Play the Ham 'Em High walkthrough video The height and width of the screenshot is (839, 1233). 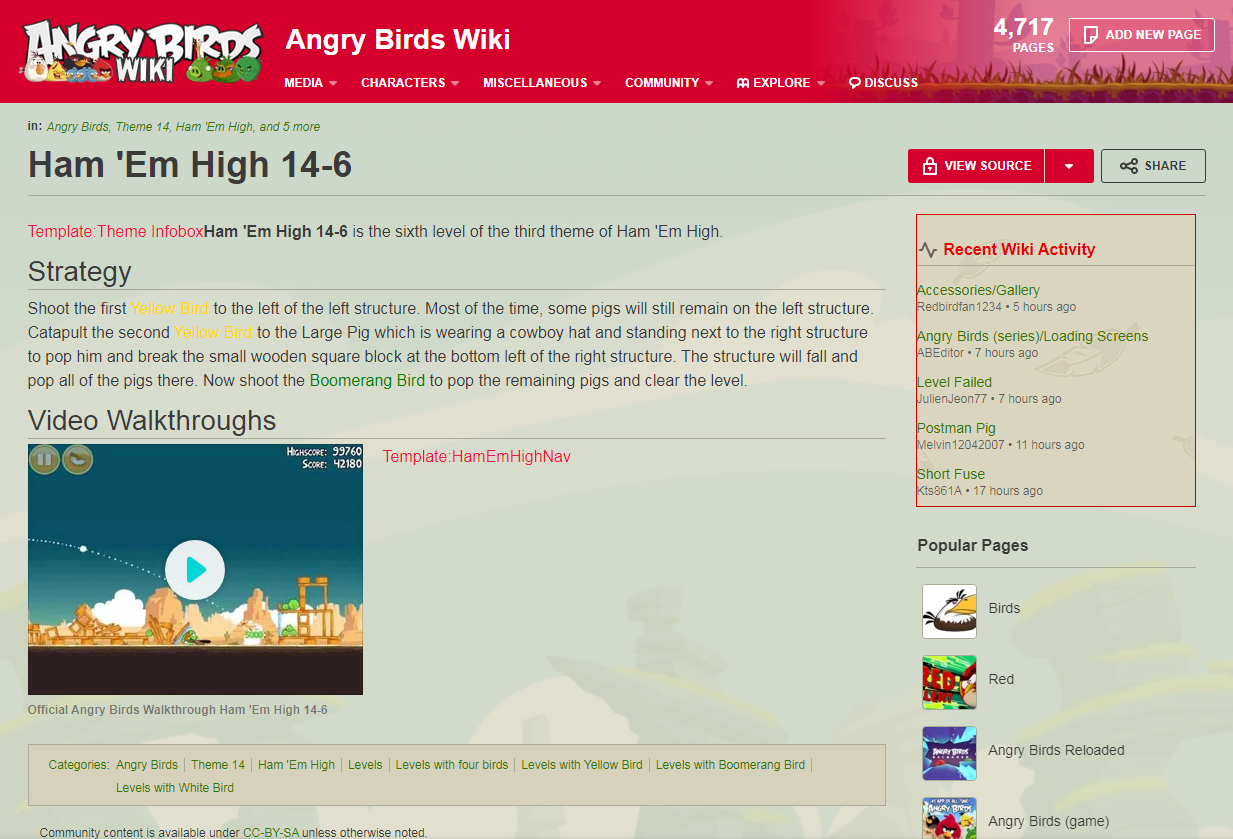[195, 570]
